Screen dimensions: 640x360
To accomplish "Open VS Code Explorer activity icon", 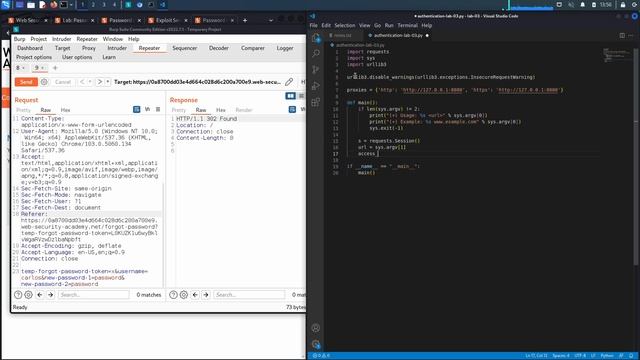I will (316, 38).
